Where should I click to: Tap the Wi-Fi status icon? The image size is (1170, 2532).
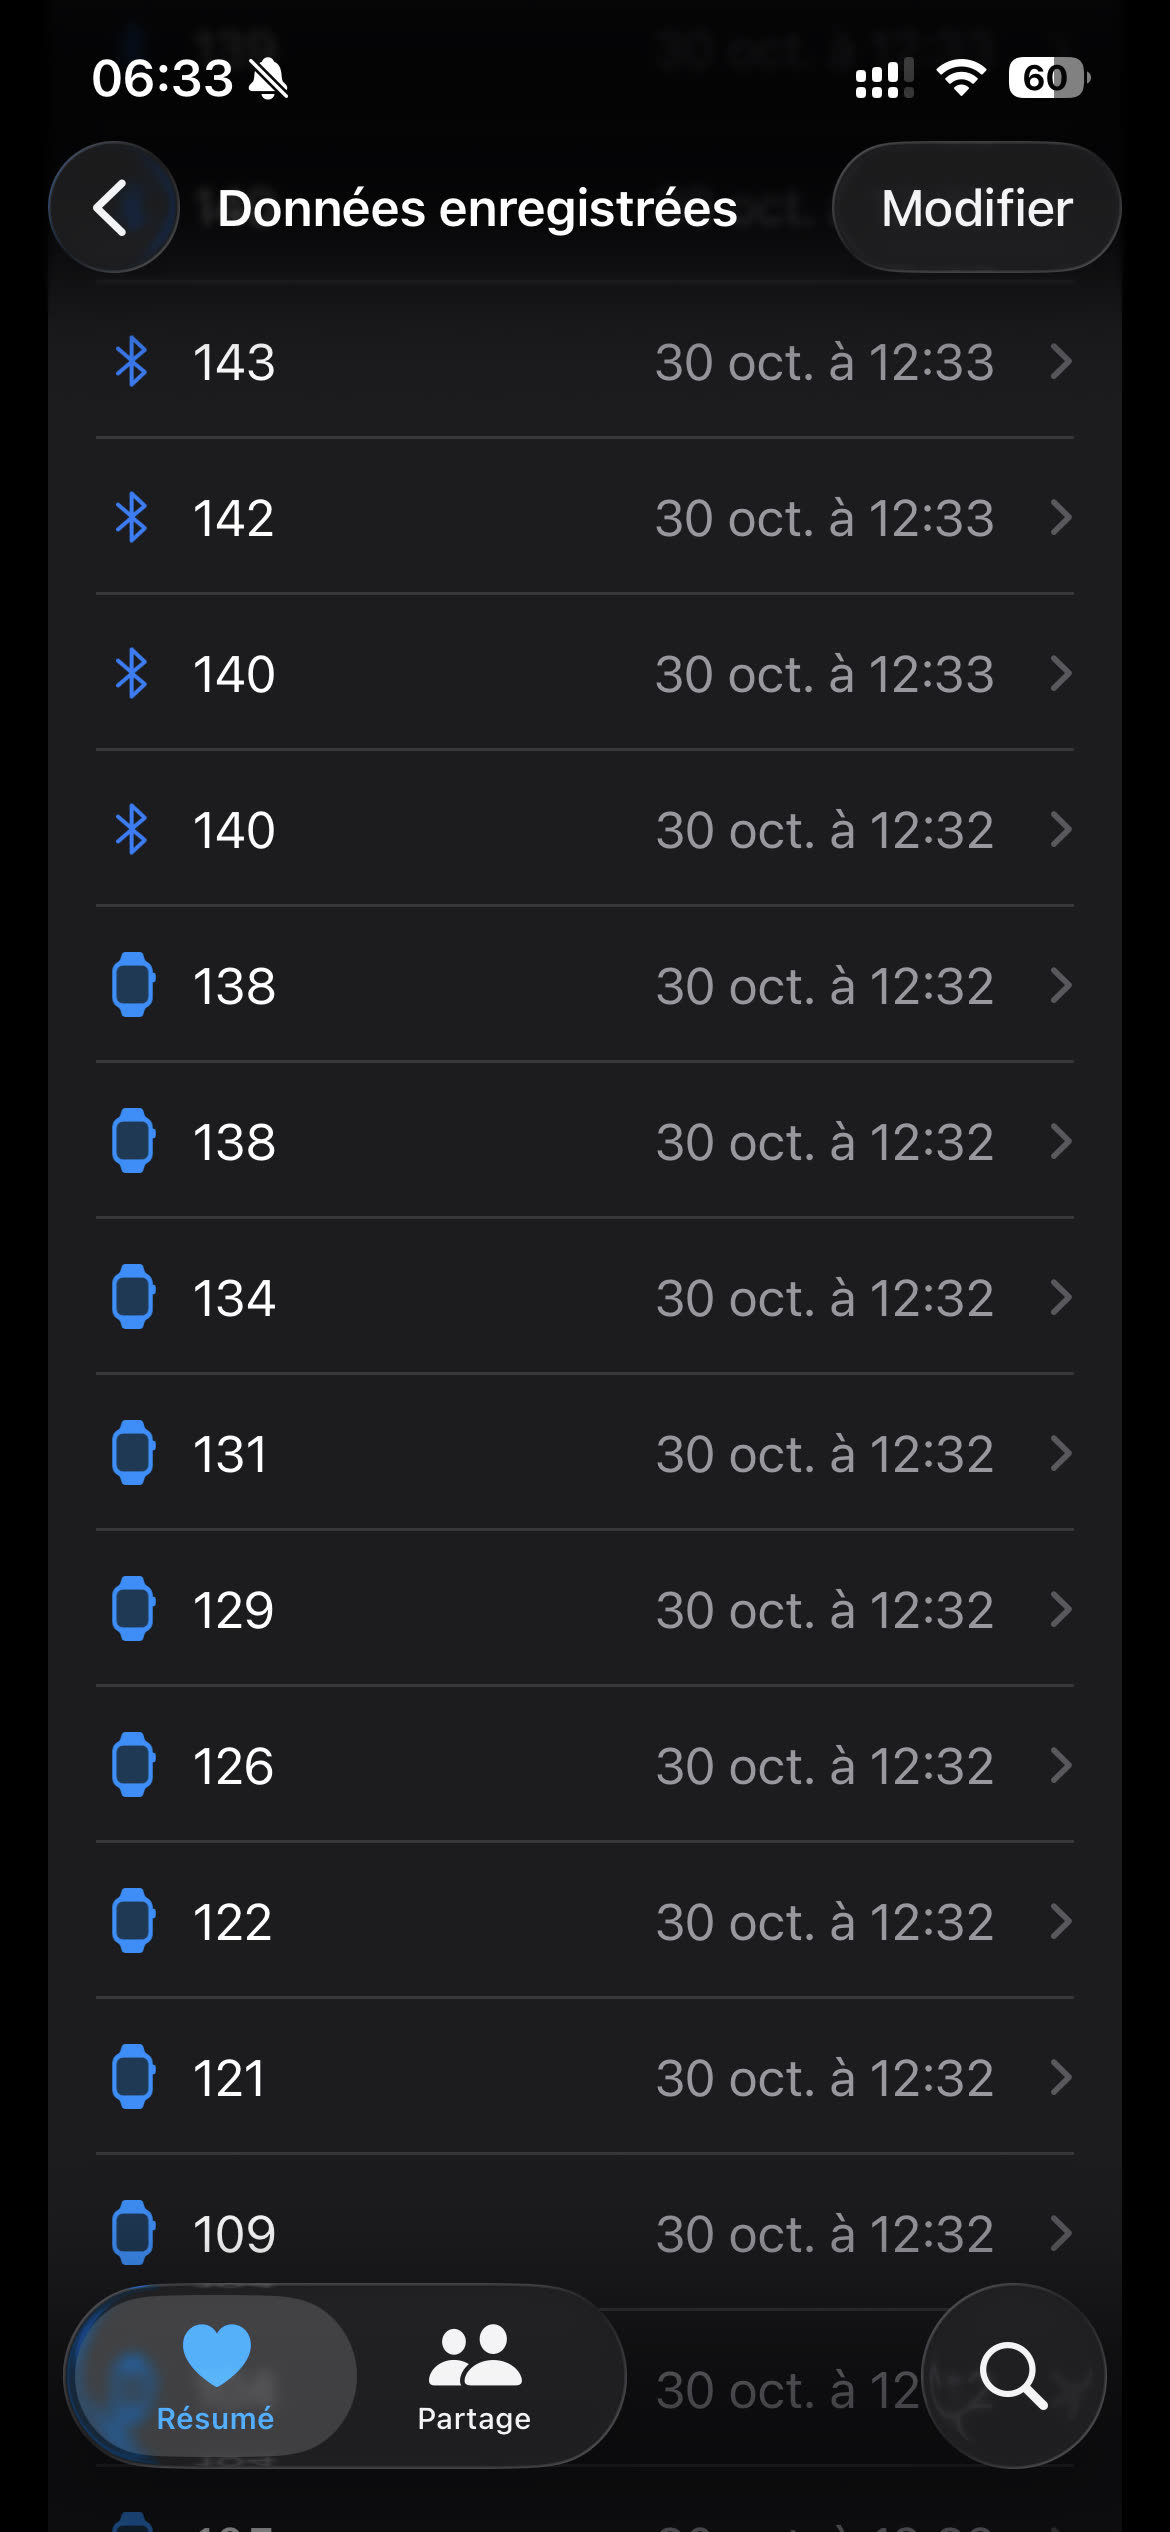coord(961,78)
